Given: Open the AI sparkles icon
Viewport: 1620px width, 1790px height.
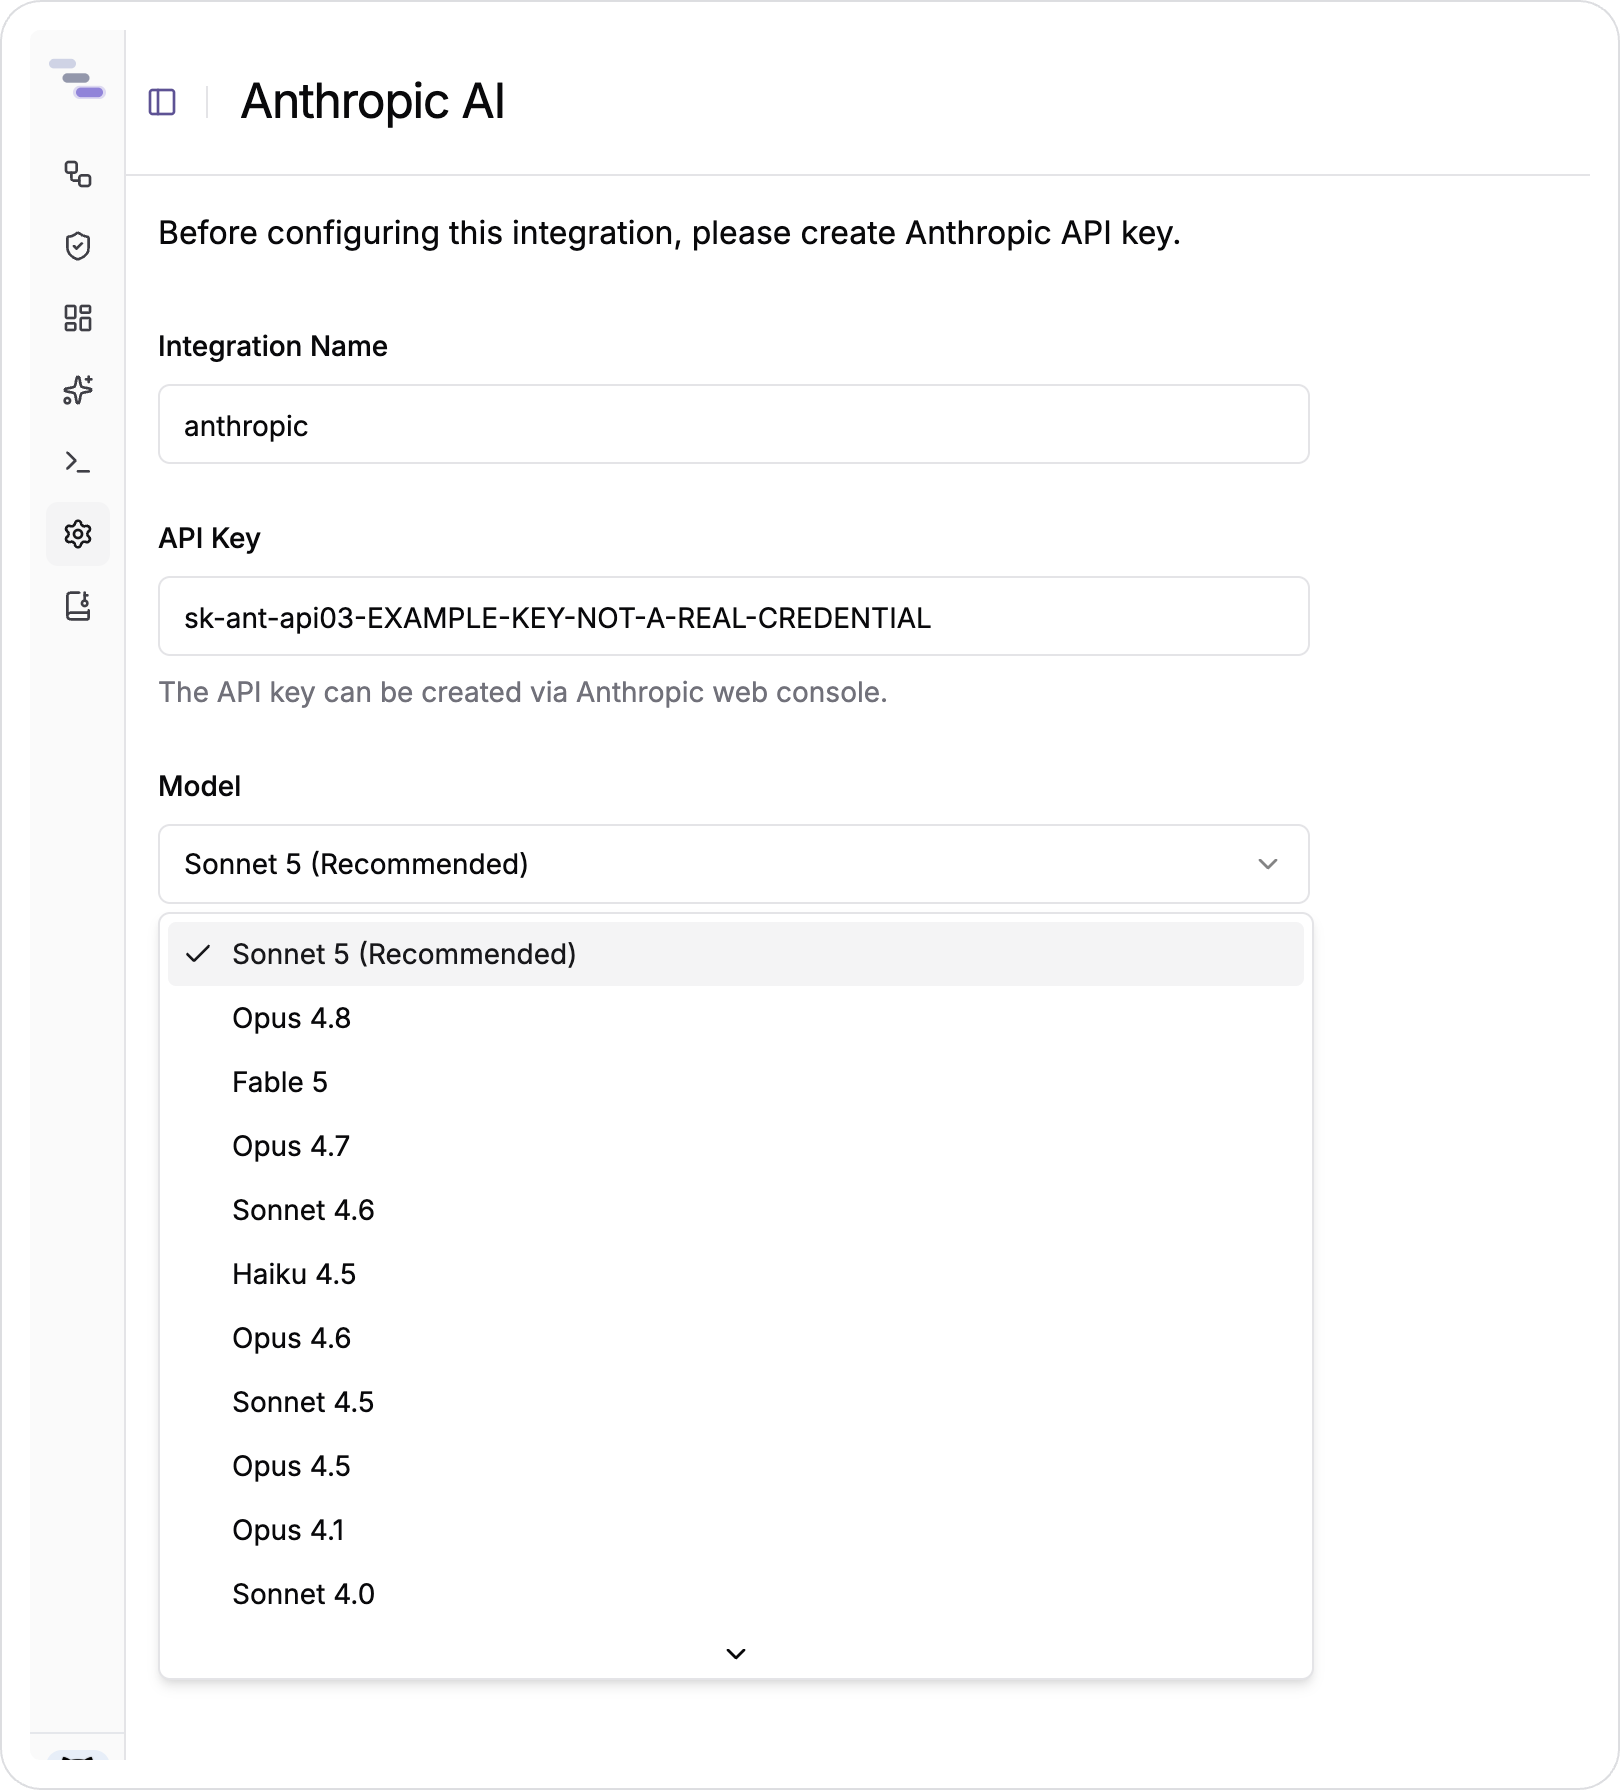Looking at the screenshot, I should coord(78,390).
